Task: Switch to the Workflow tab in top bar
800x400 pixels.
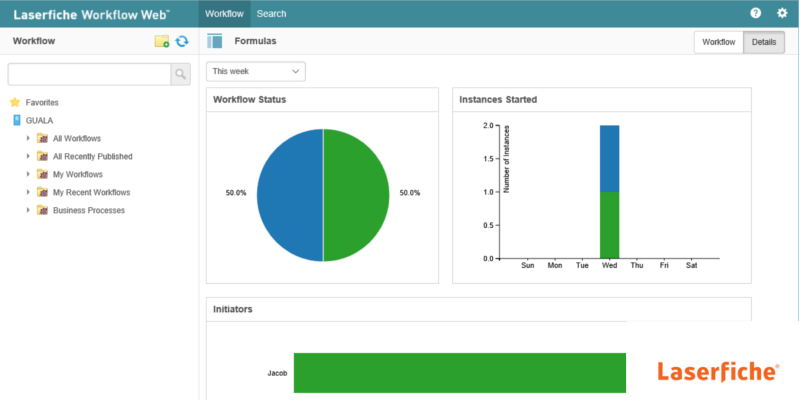Action: click(224, 14)
